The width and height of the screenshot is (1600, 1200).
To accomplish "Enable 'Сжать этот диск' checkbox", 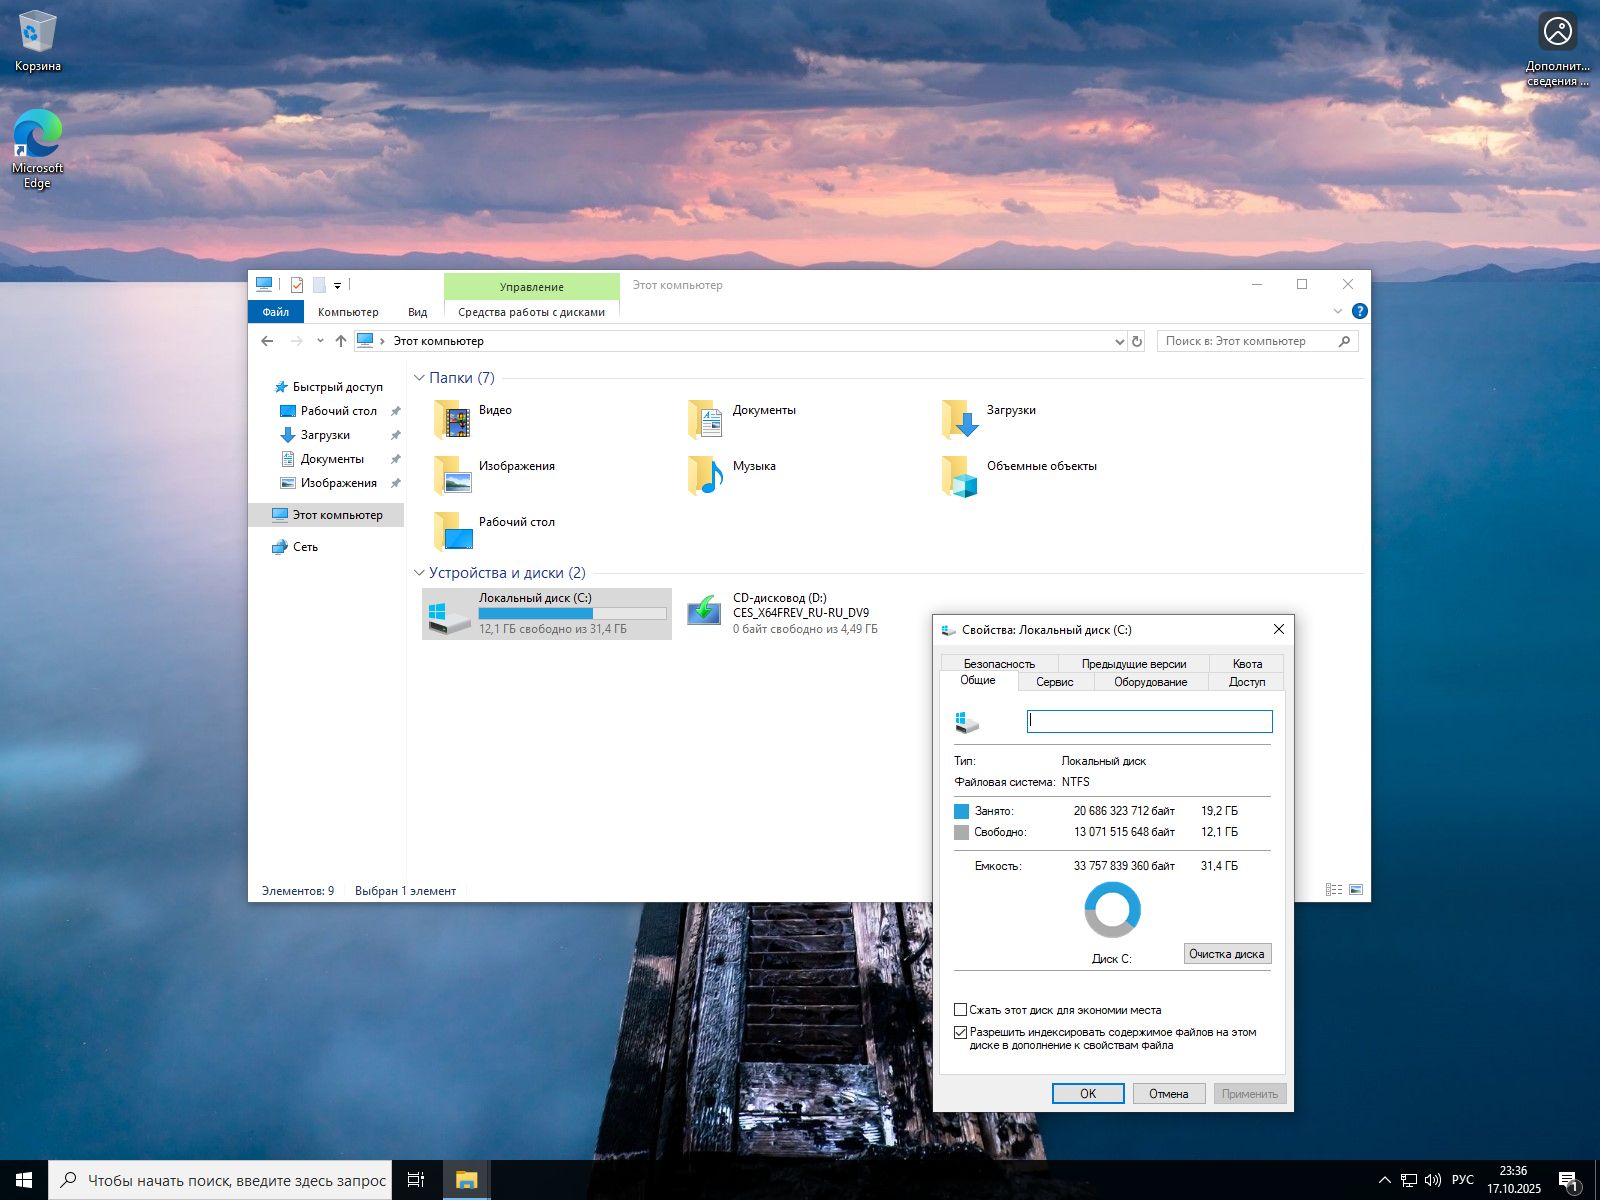I will pos(961,1010).
